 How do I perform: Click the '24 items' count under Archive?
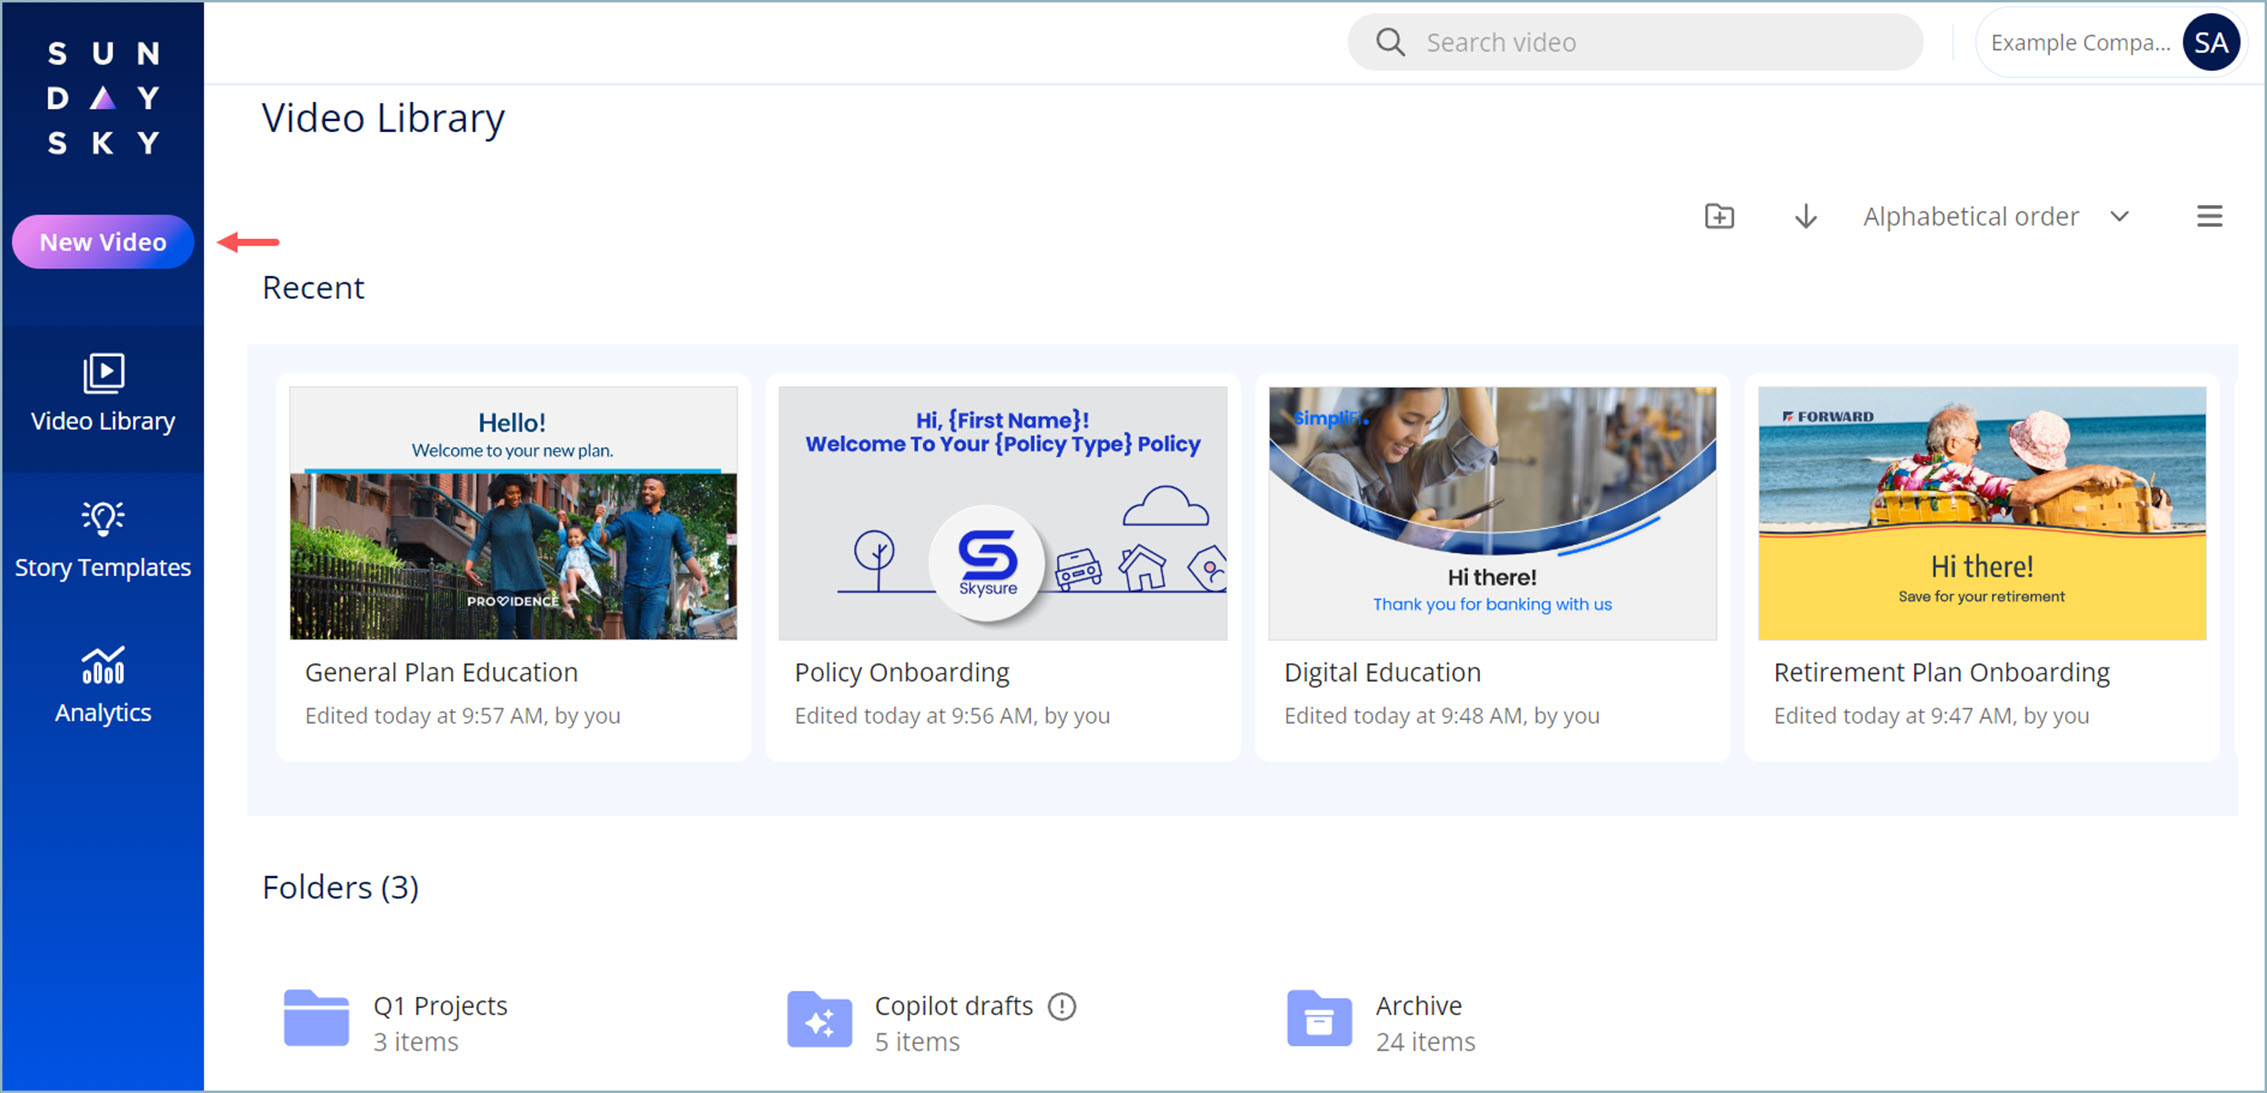(1425, 1042)
